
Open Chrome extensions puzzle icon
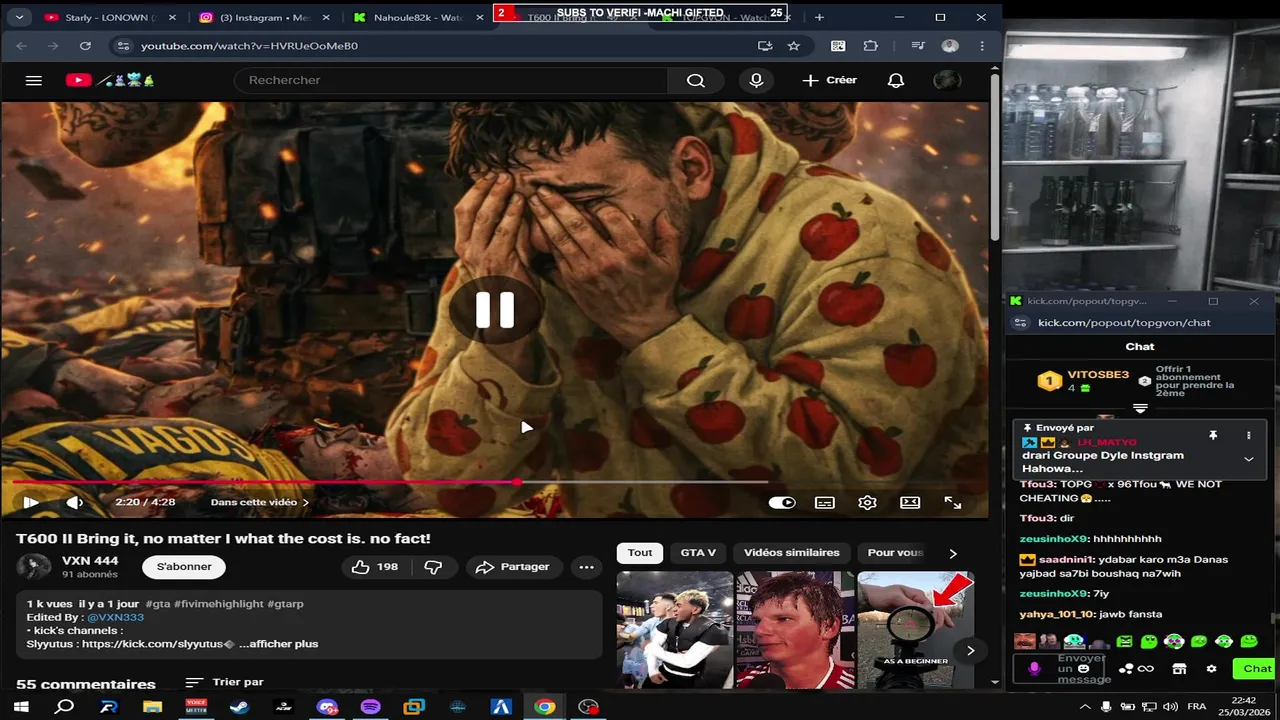[871, 46]
